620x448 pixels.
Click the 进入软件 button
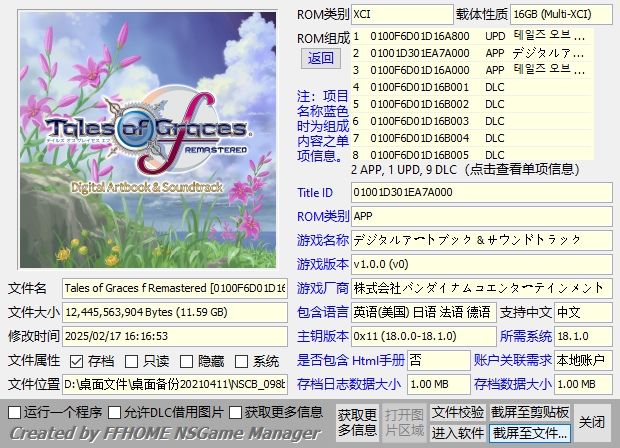(x=458, y=433)
